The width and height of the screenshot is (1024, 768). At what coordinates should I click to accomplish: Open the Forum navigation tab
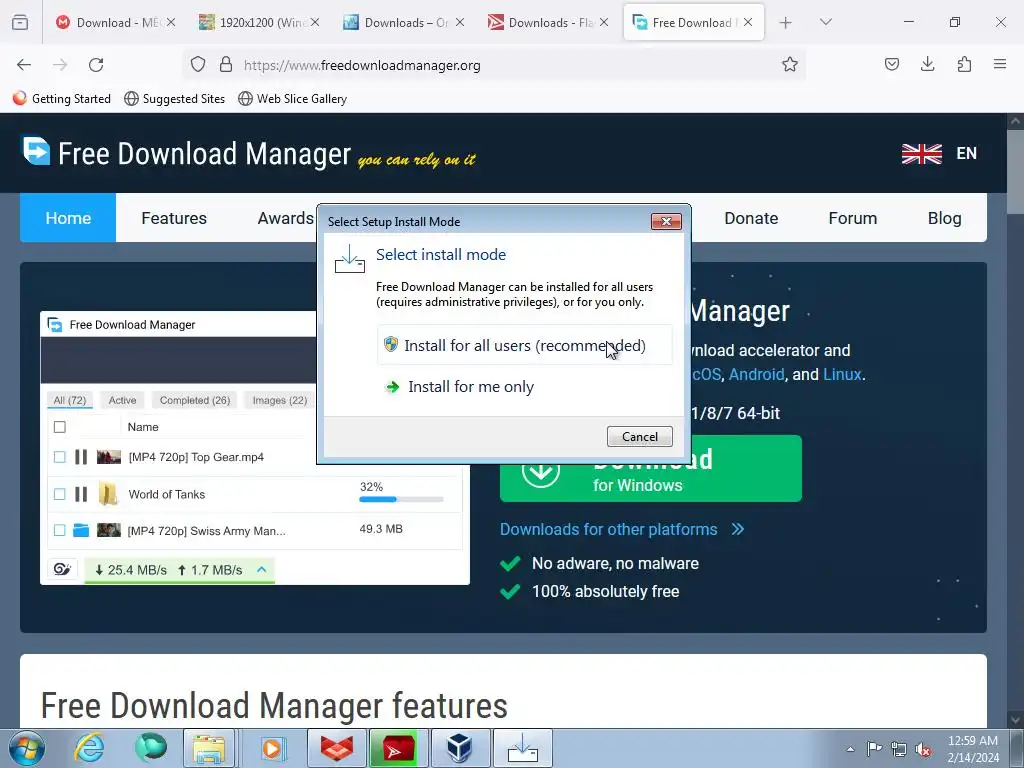(852, 217)
